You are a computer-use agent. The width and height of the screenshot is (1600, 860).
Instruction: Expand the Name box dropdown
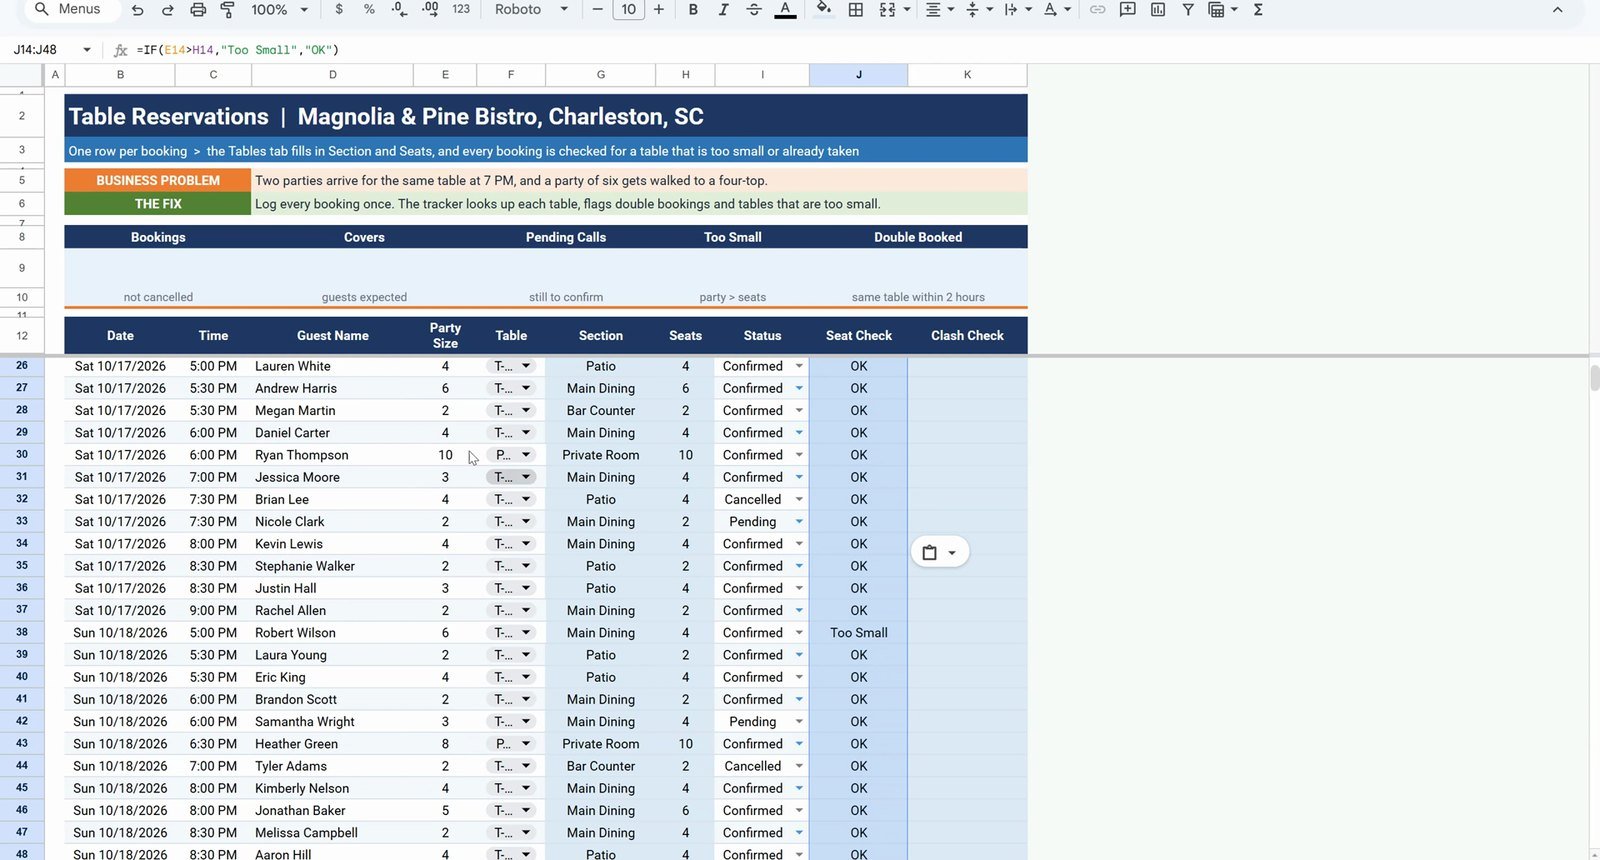tap(87, 49)
